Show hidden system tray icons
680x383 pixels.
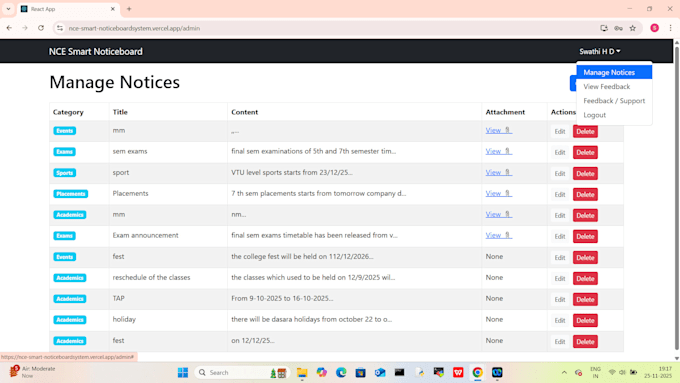pyautogui.click(x=564, y=373)
